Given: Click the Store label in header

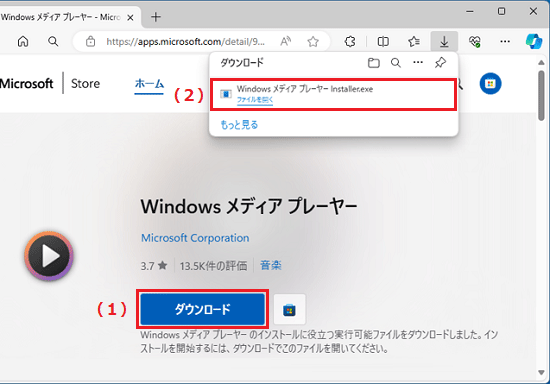Looking at the screenshot, I should pyautogui.click(x=86, y=83).
